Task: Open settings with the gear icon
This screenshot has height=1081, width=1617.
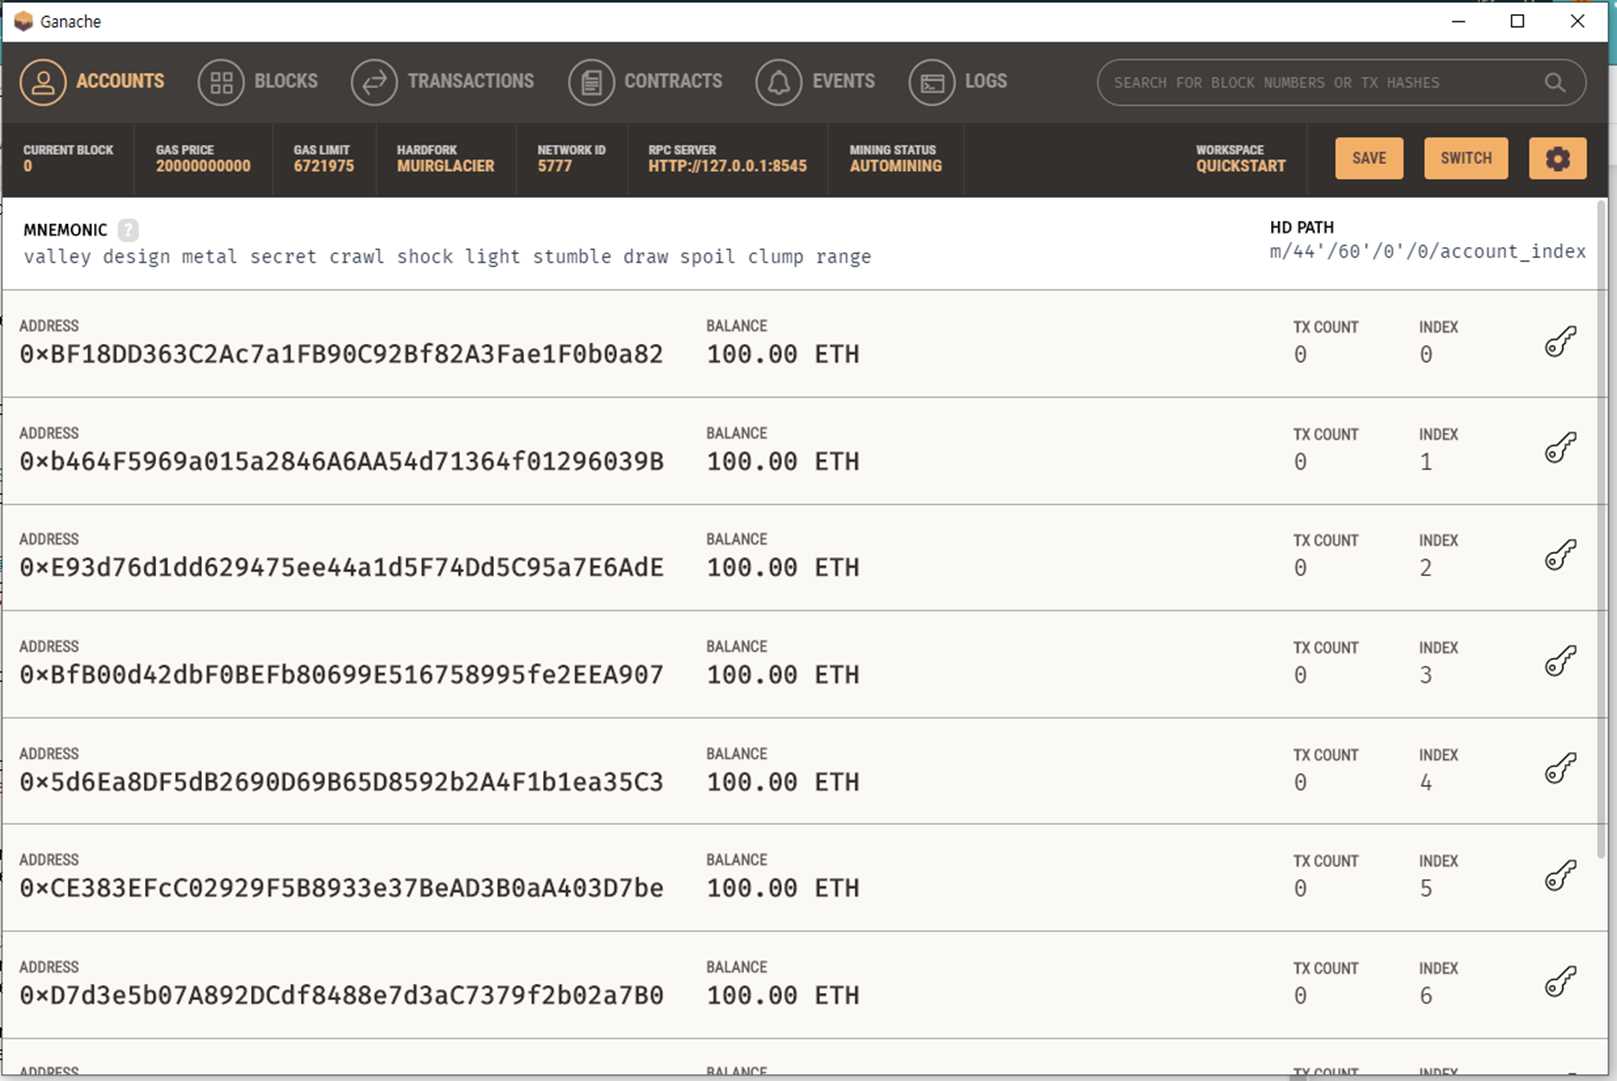Action: [x=1557, y=158]
